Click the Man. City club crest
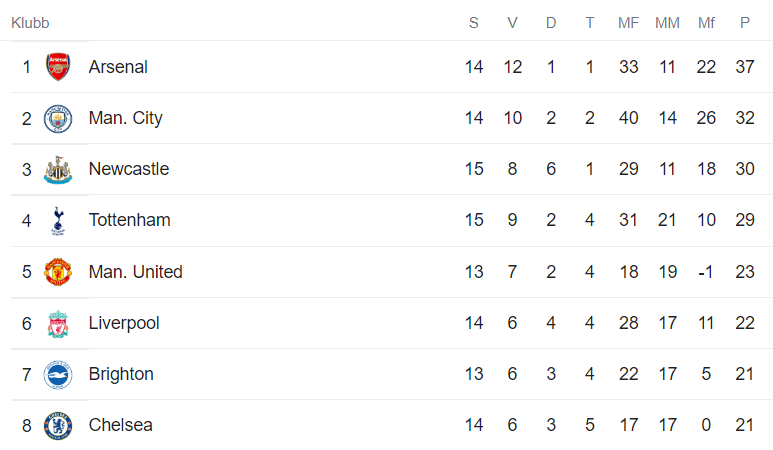The image size is (773, 450). pos(58,119)
